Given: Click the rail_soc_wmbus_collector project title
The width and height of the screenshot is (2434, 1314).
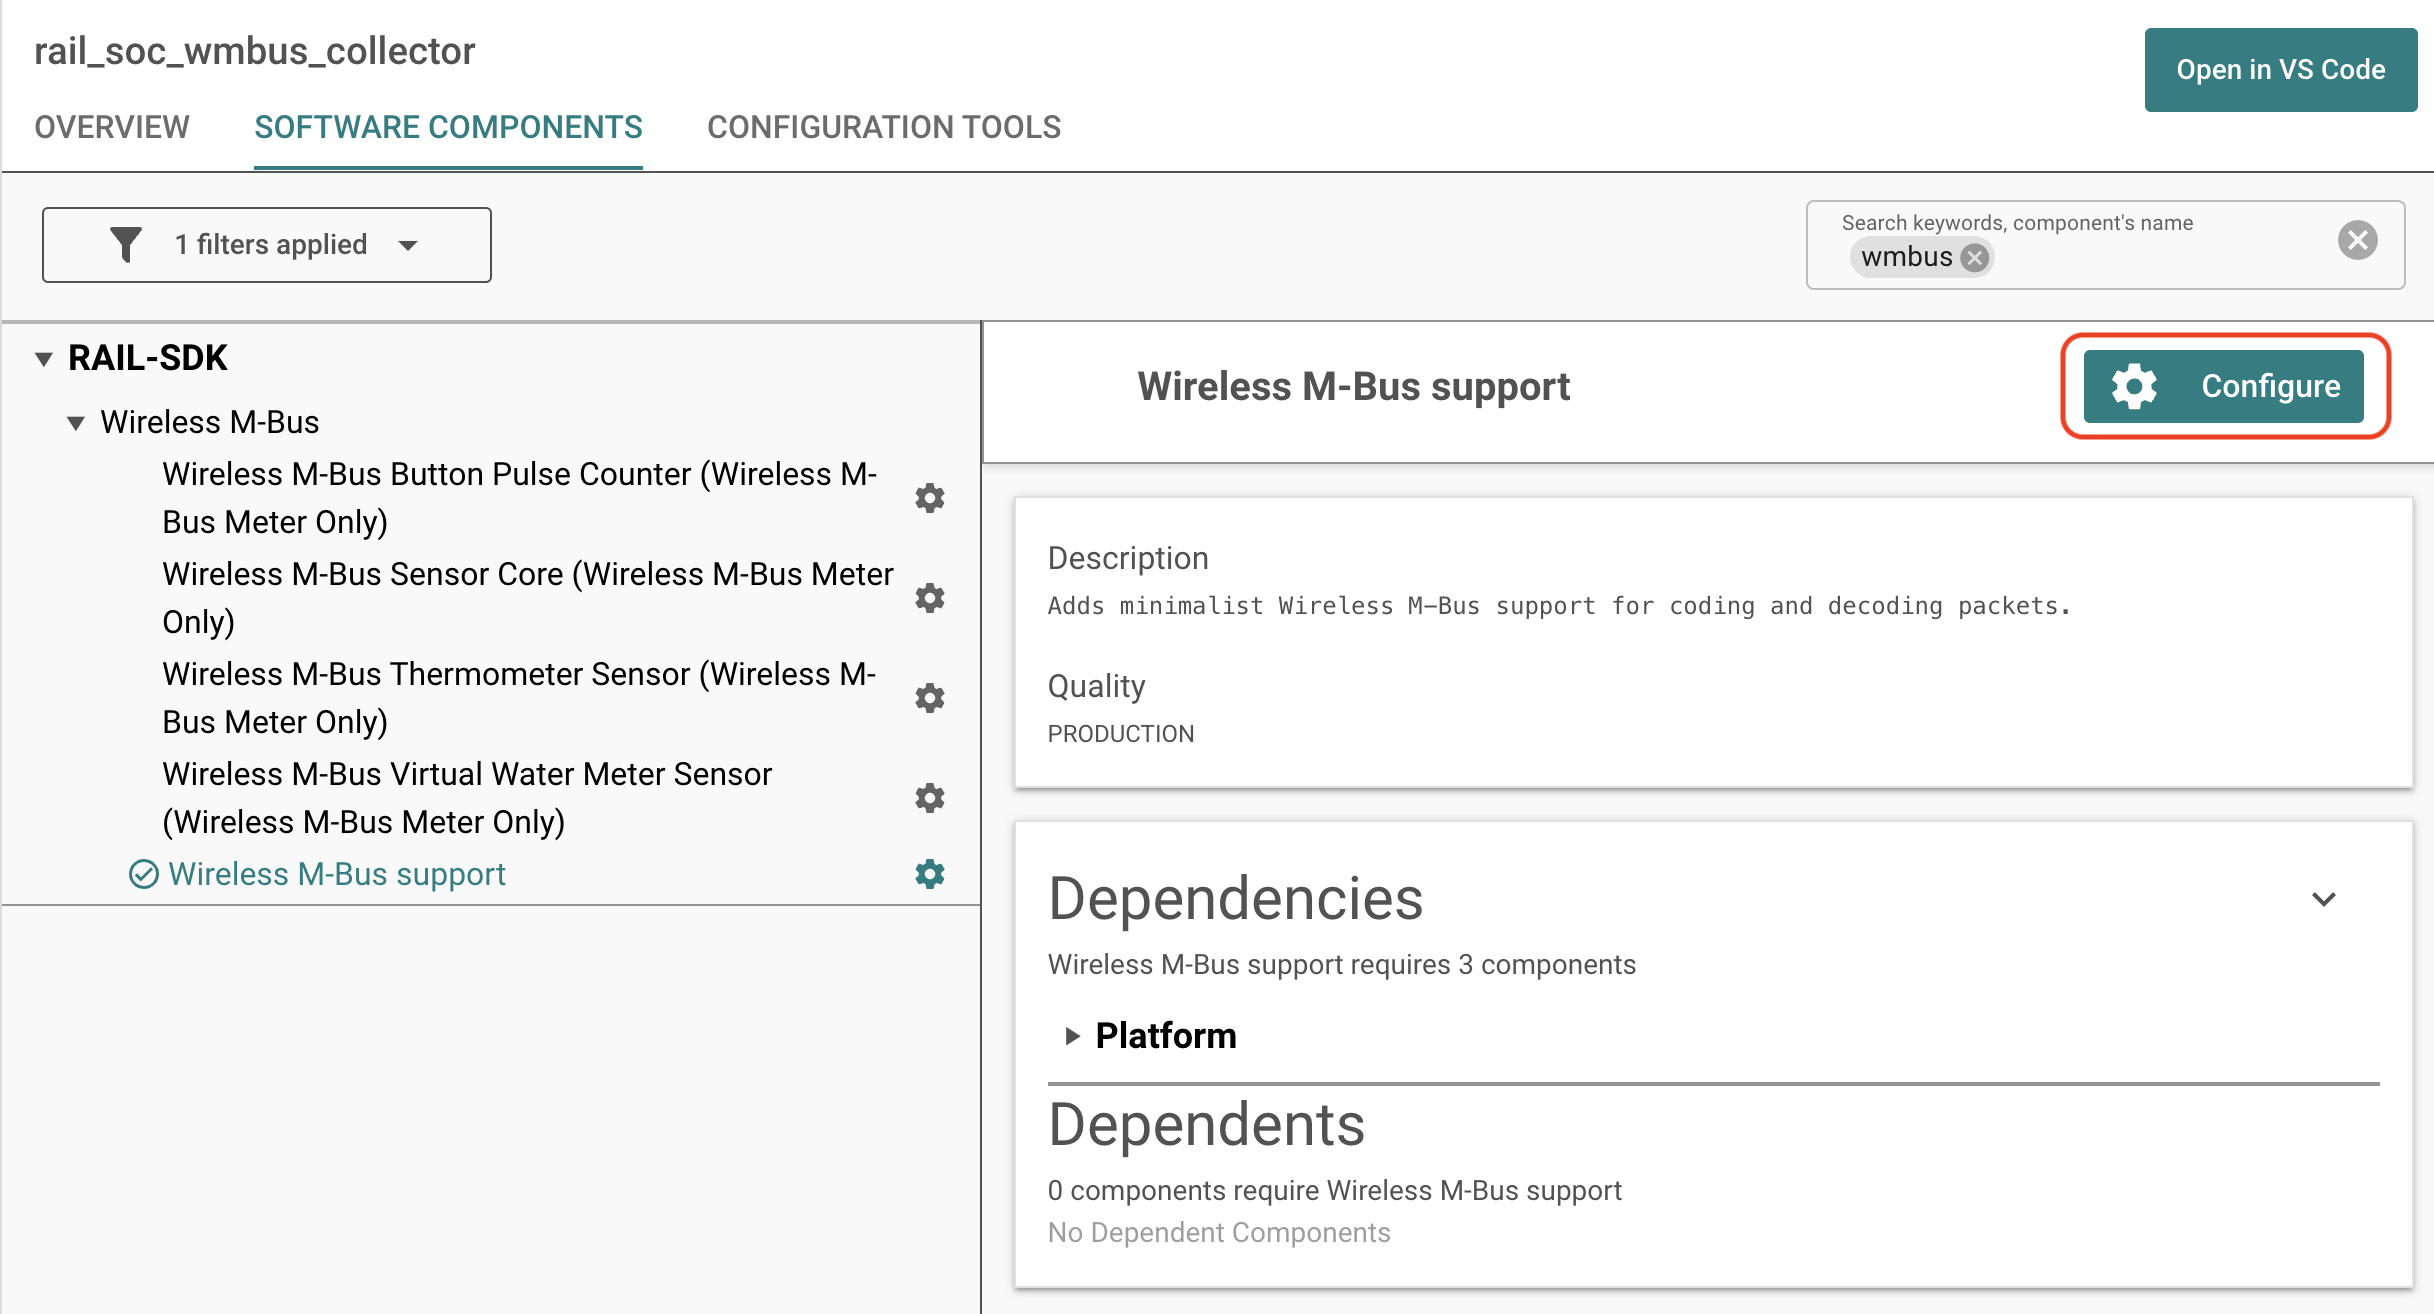Looking at the screenshot, I should point(255,51).
